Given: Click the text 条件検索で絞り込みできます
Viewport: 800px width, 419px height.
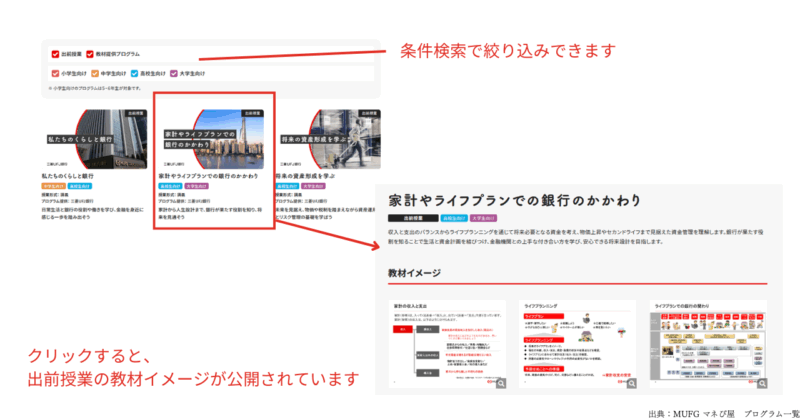Looking at the screenshot, I should point(508,51).
